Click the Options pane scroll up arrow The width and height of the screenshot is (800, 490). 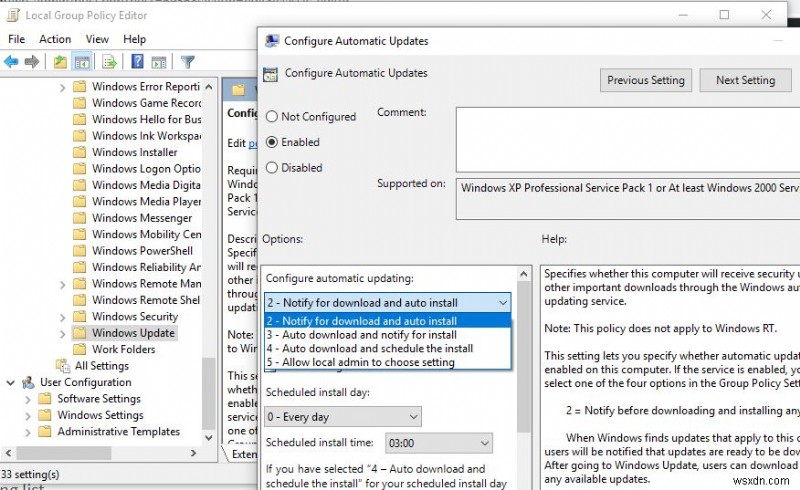click(x=524, y=274)
